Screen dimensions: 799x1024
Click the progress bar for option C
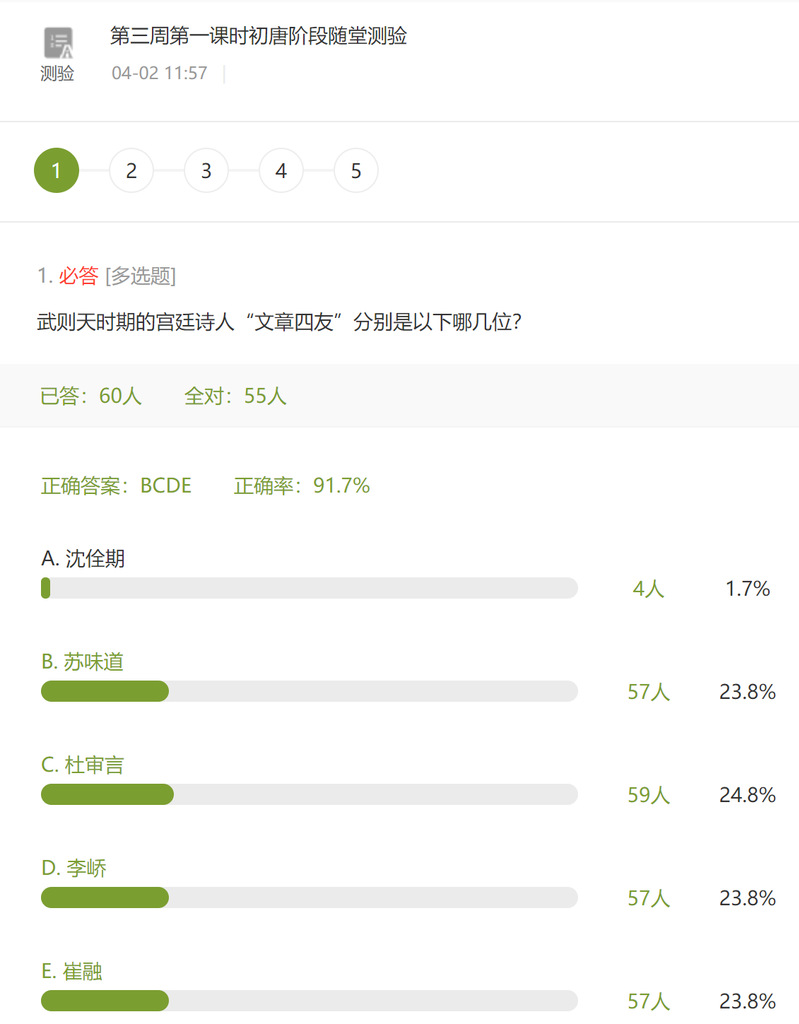coord(309,794)
